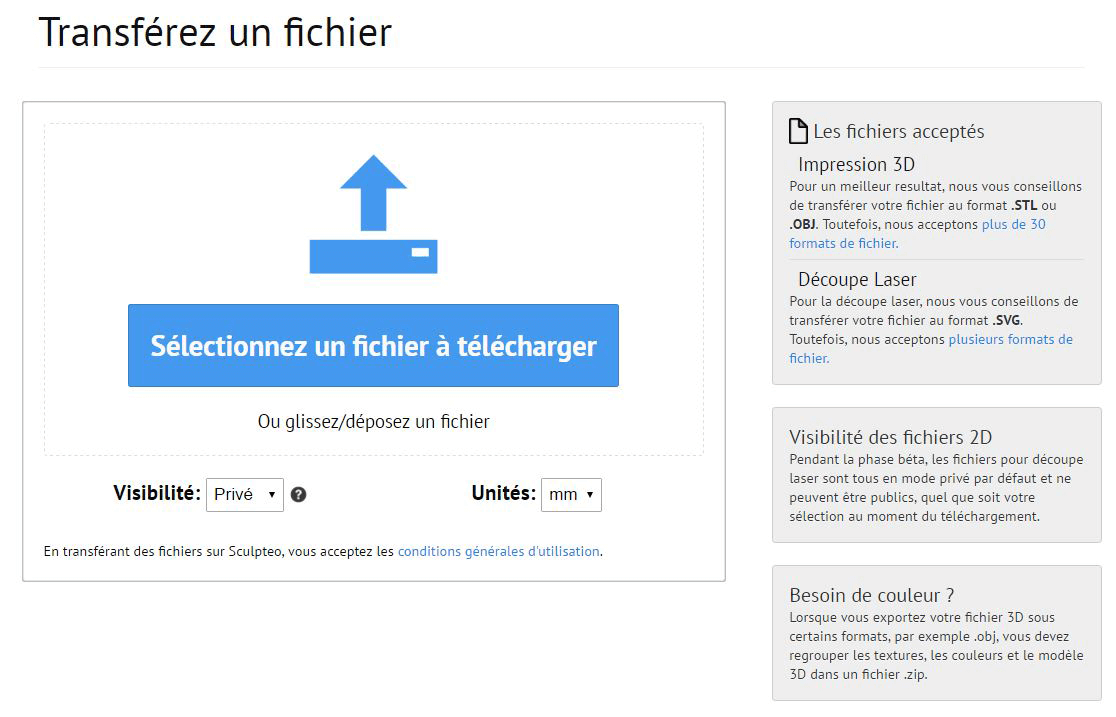1116x717 pixels.
Task: Open the Visibilité dropdown set to Privé
Action: (245, 495)
